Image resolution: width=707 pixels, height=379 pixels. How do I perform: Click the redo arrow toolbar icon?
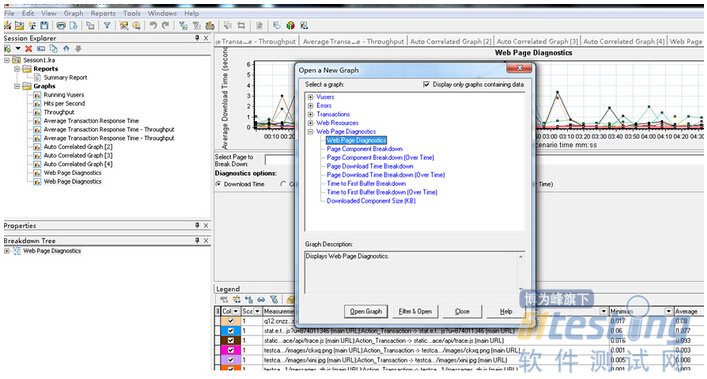point(165,26)
